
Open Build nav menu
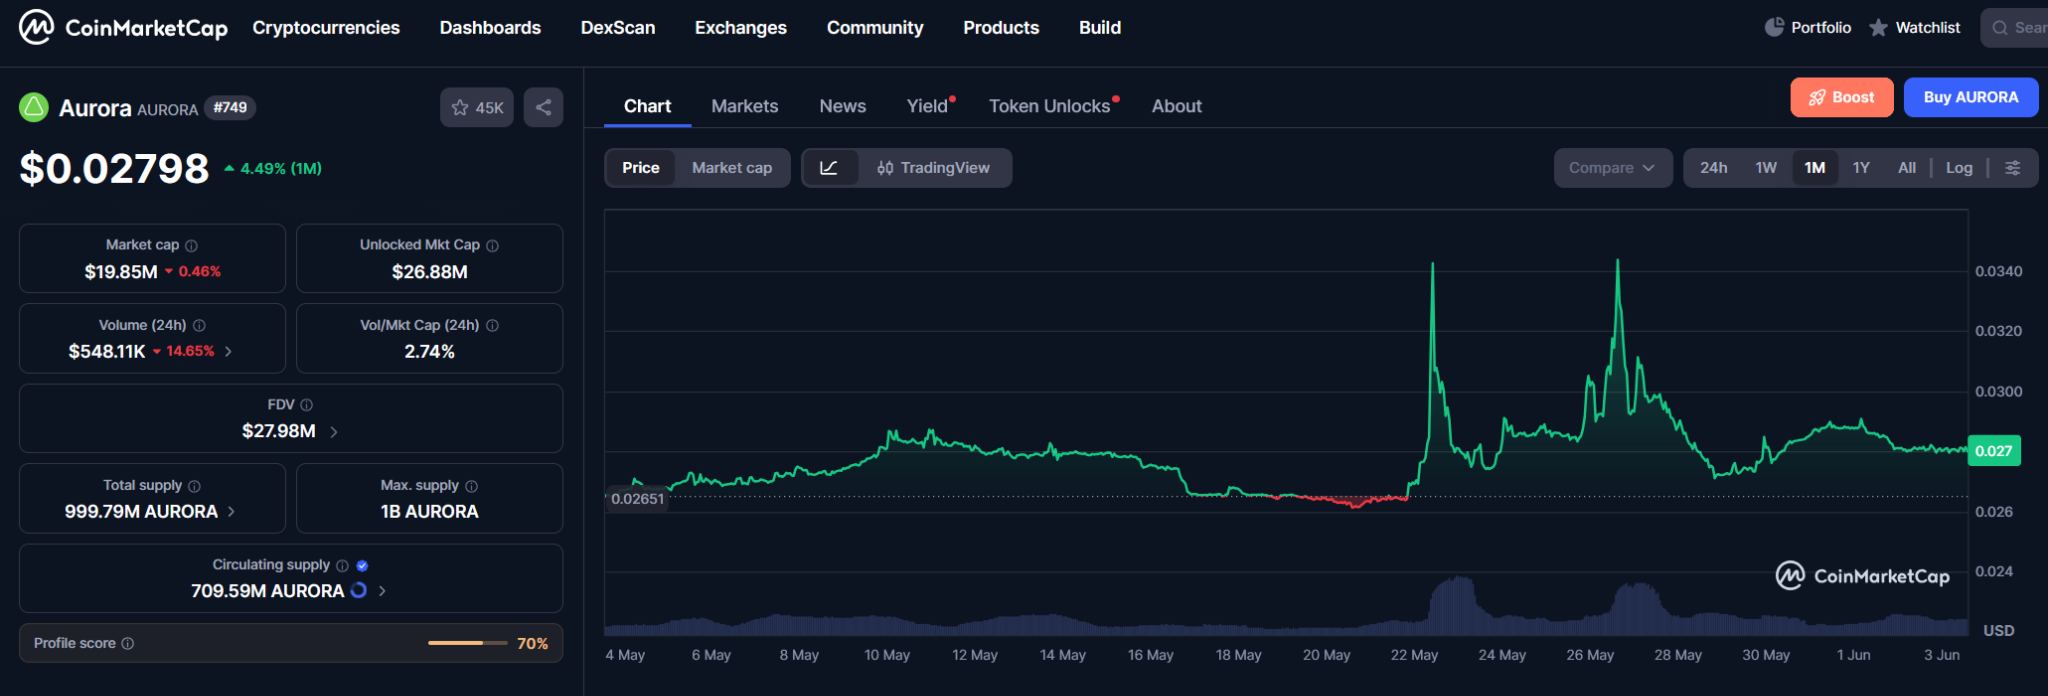pos(1100,28)
